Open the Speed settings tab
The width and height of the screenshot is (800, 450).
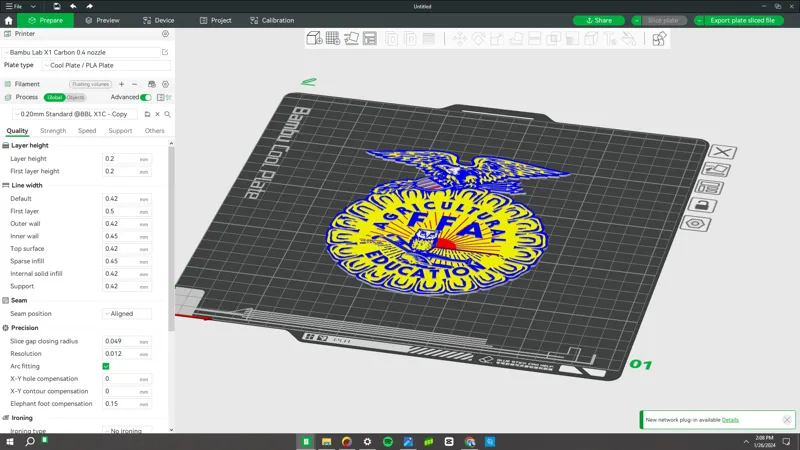click(x=87, y=131)
